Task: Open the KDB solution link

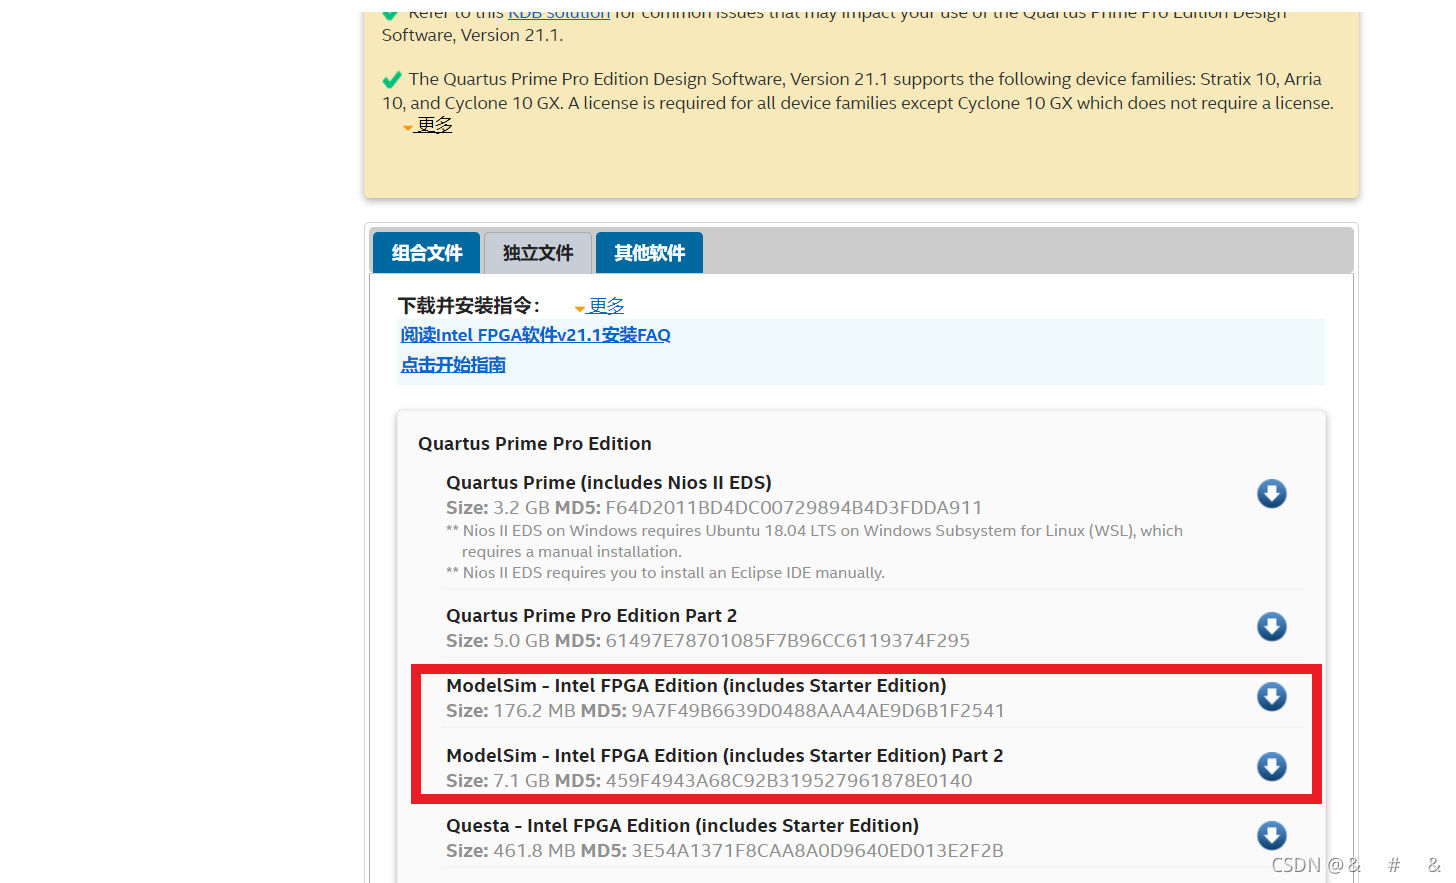Action: [559, 14]
